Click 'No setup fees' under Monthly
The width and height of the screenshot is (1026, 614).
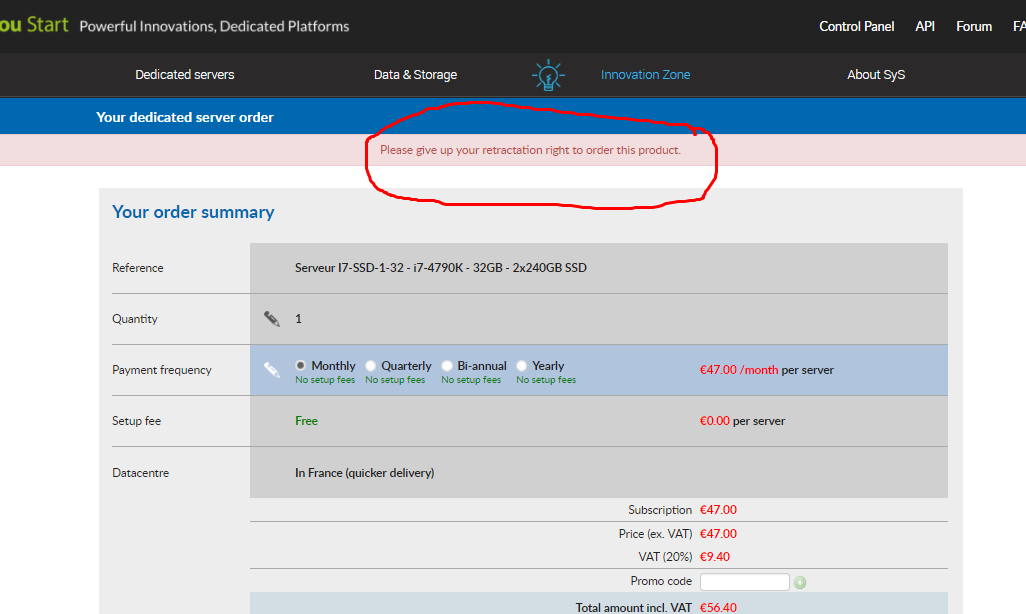pos(325,380)
